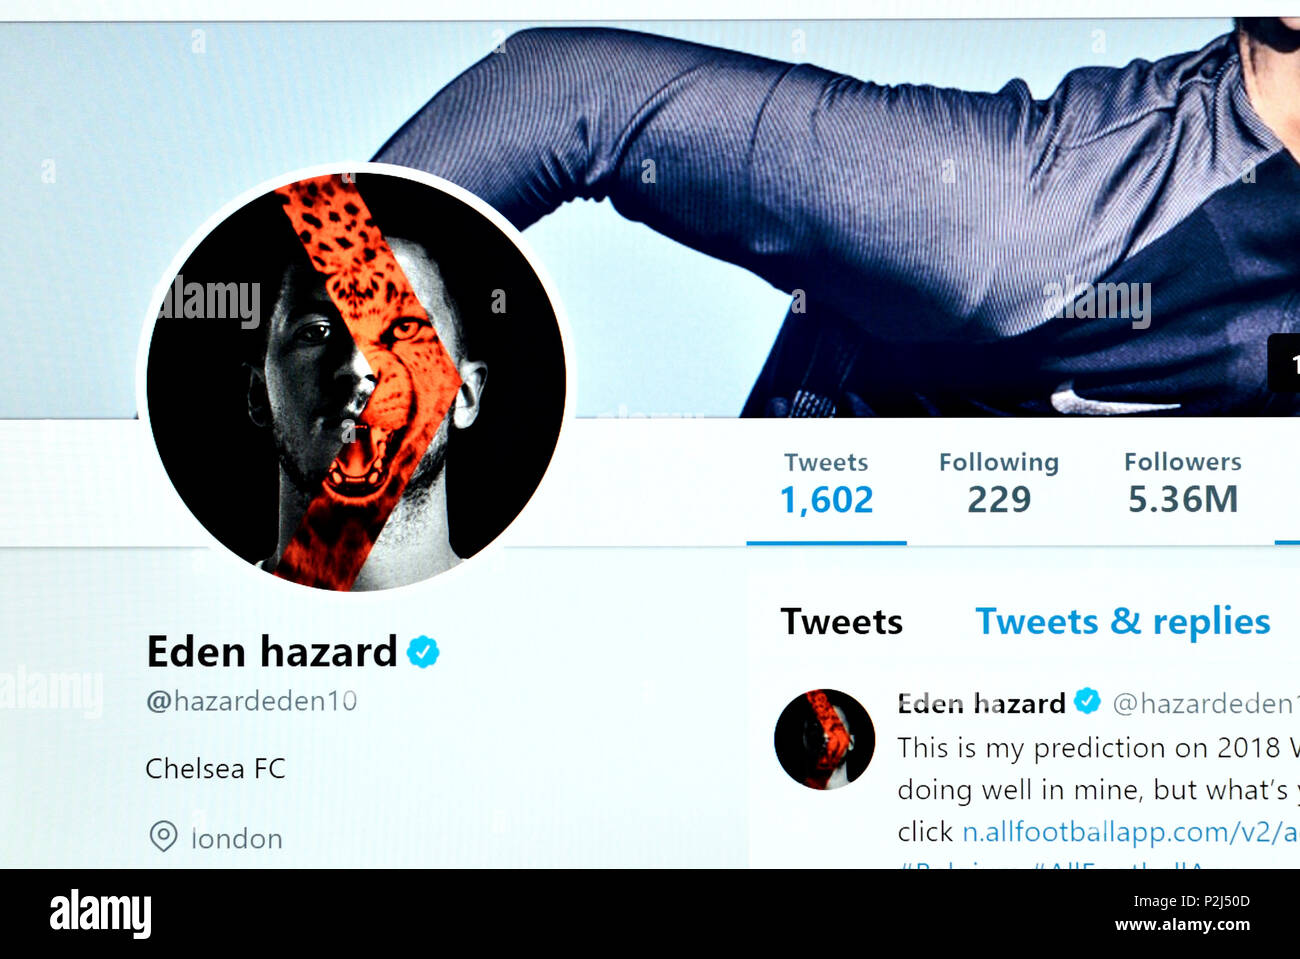Switch to Tweets & replies

tap(1122, 622)
